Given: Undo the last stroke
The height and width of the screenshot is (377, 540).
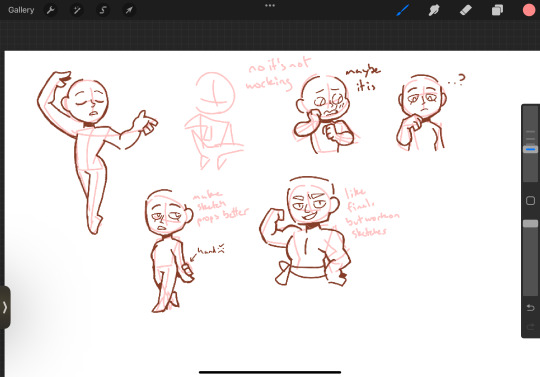Looking at the screenshot, I should click(530, 307).
